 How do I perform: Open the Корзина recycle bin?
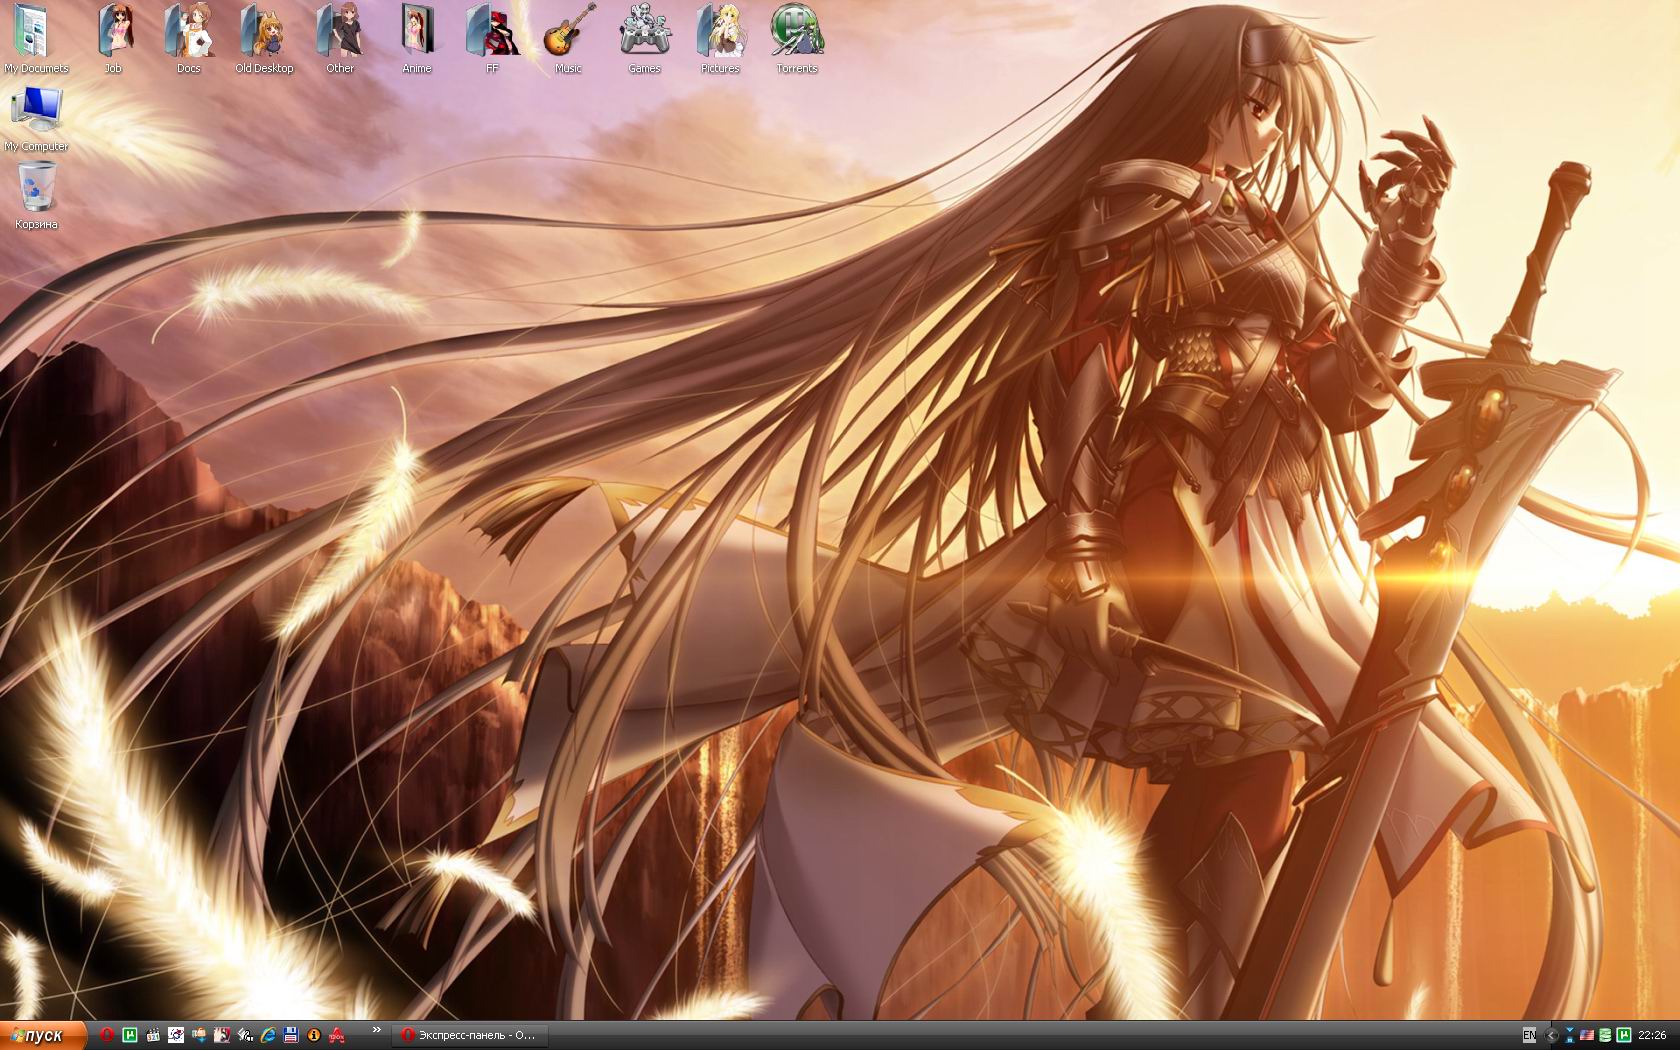tap(36, 196)
